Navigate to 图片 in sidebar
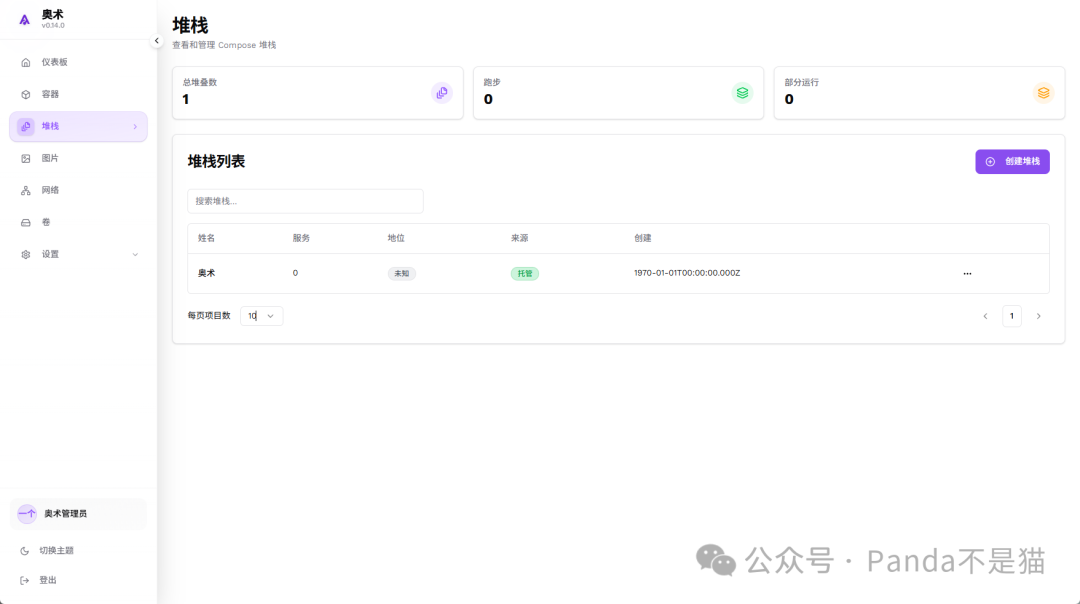 click(x=78, y=158)
